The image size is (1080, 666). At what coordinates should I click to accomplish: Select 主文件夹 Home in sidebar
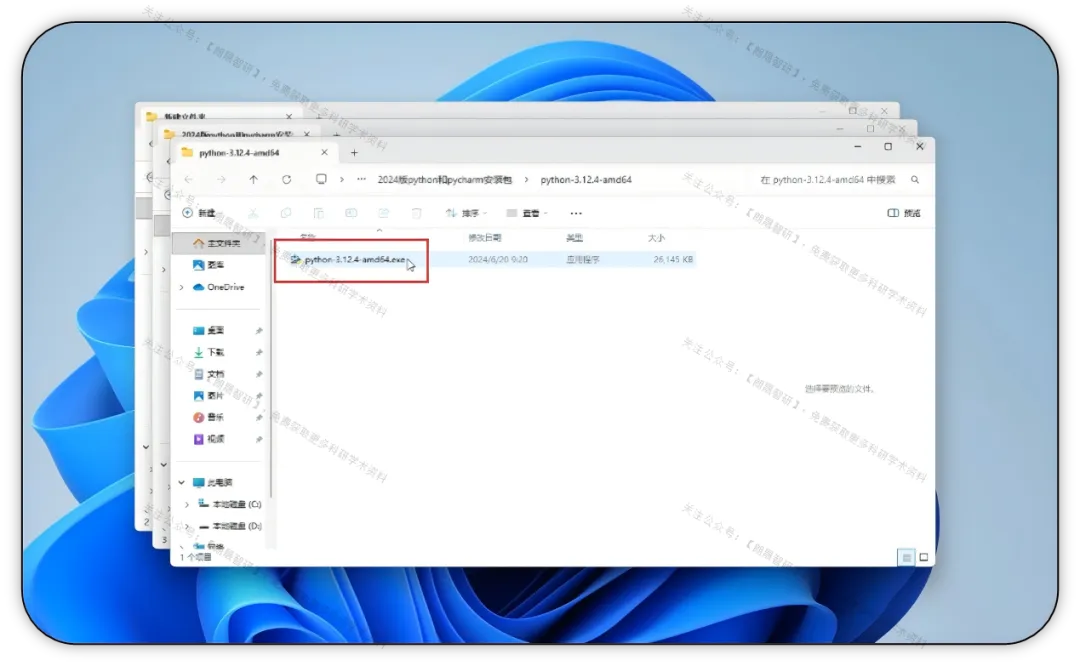(x=218, y=243)
